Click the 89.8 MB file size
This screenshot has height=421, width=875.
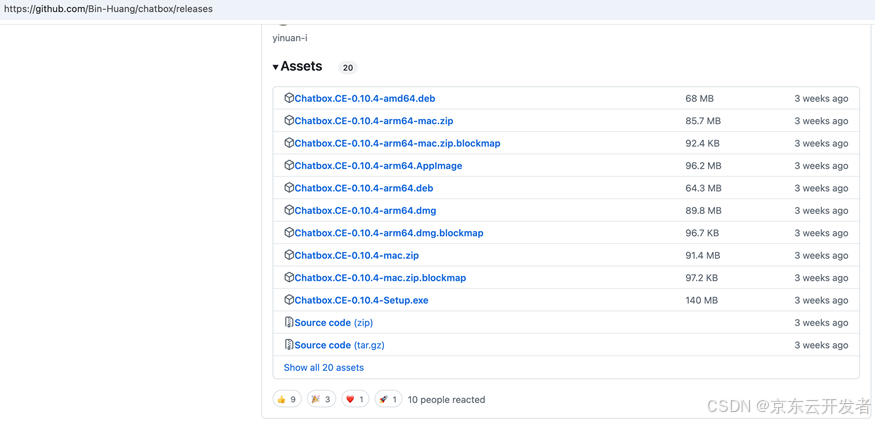tap(703, 210)
